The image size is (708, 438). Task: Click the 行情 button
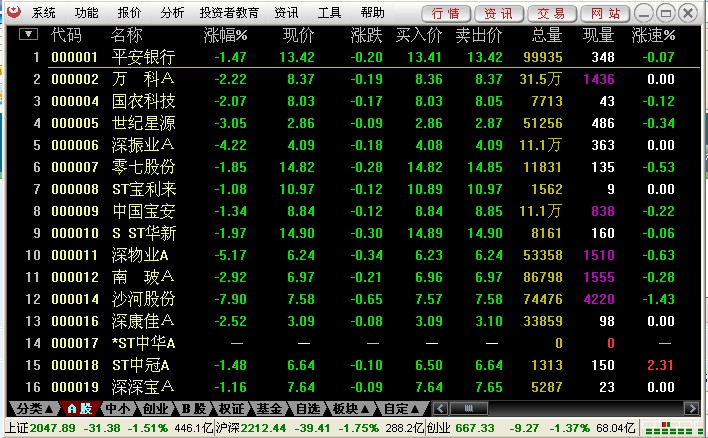tap(446, 14)
